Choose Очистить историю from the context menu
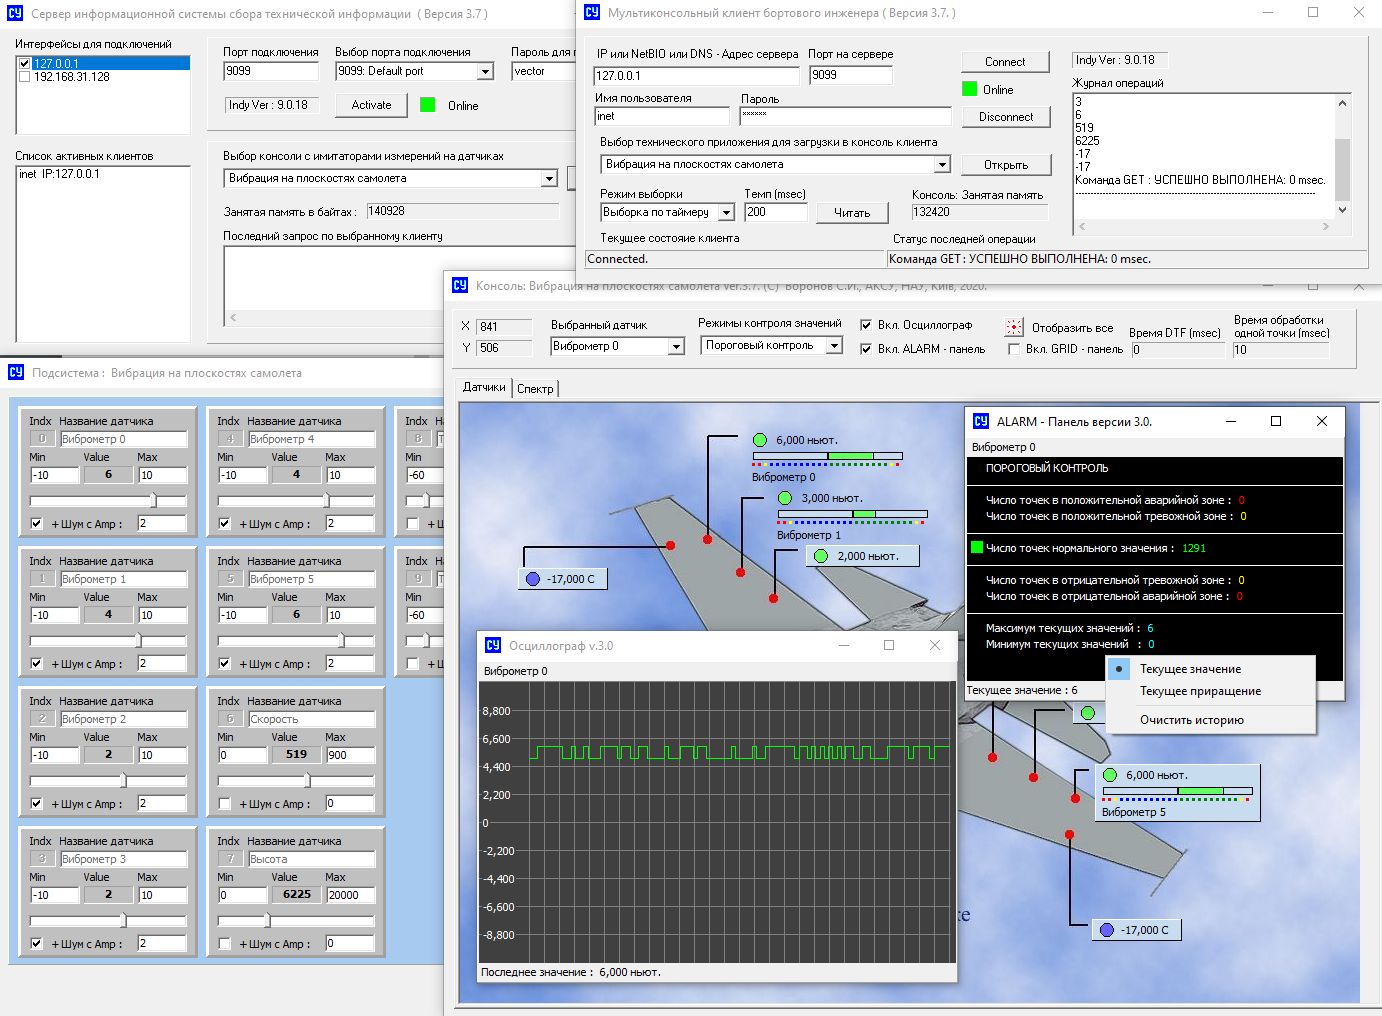This screenshot has width=1382, height=1016. [x=1191, y=720]
